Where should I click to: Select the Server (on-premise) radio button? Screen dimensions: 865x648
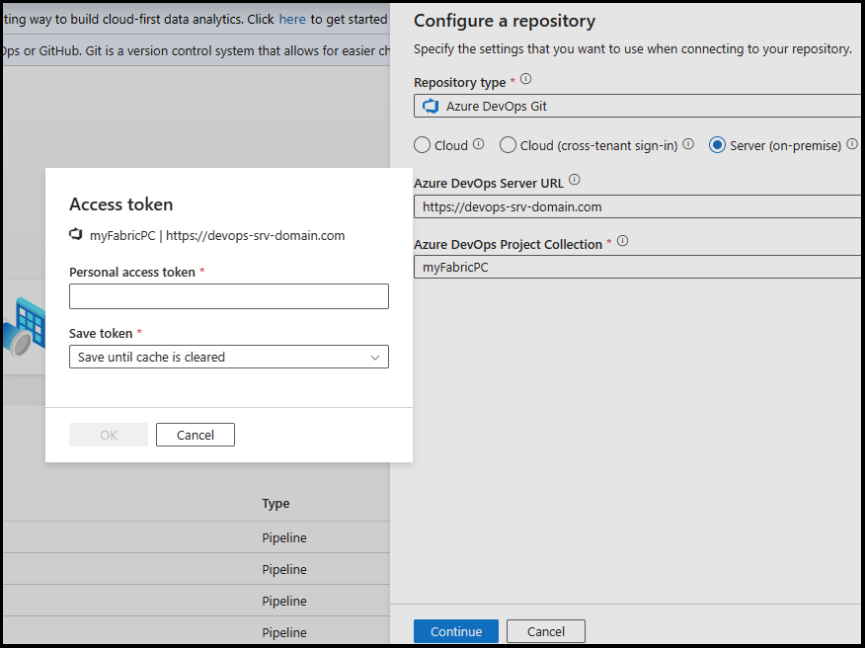[x=717, y=145]
